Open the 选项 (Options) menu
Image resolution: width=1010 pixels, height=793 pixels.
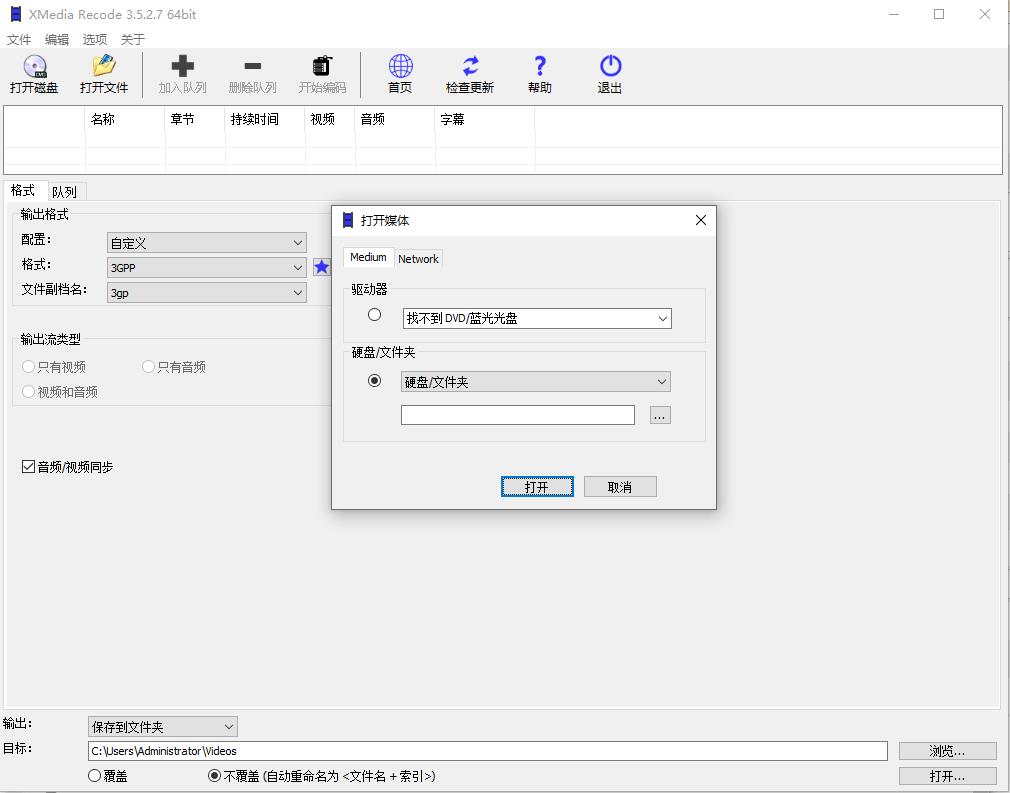[95, 39]
